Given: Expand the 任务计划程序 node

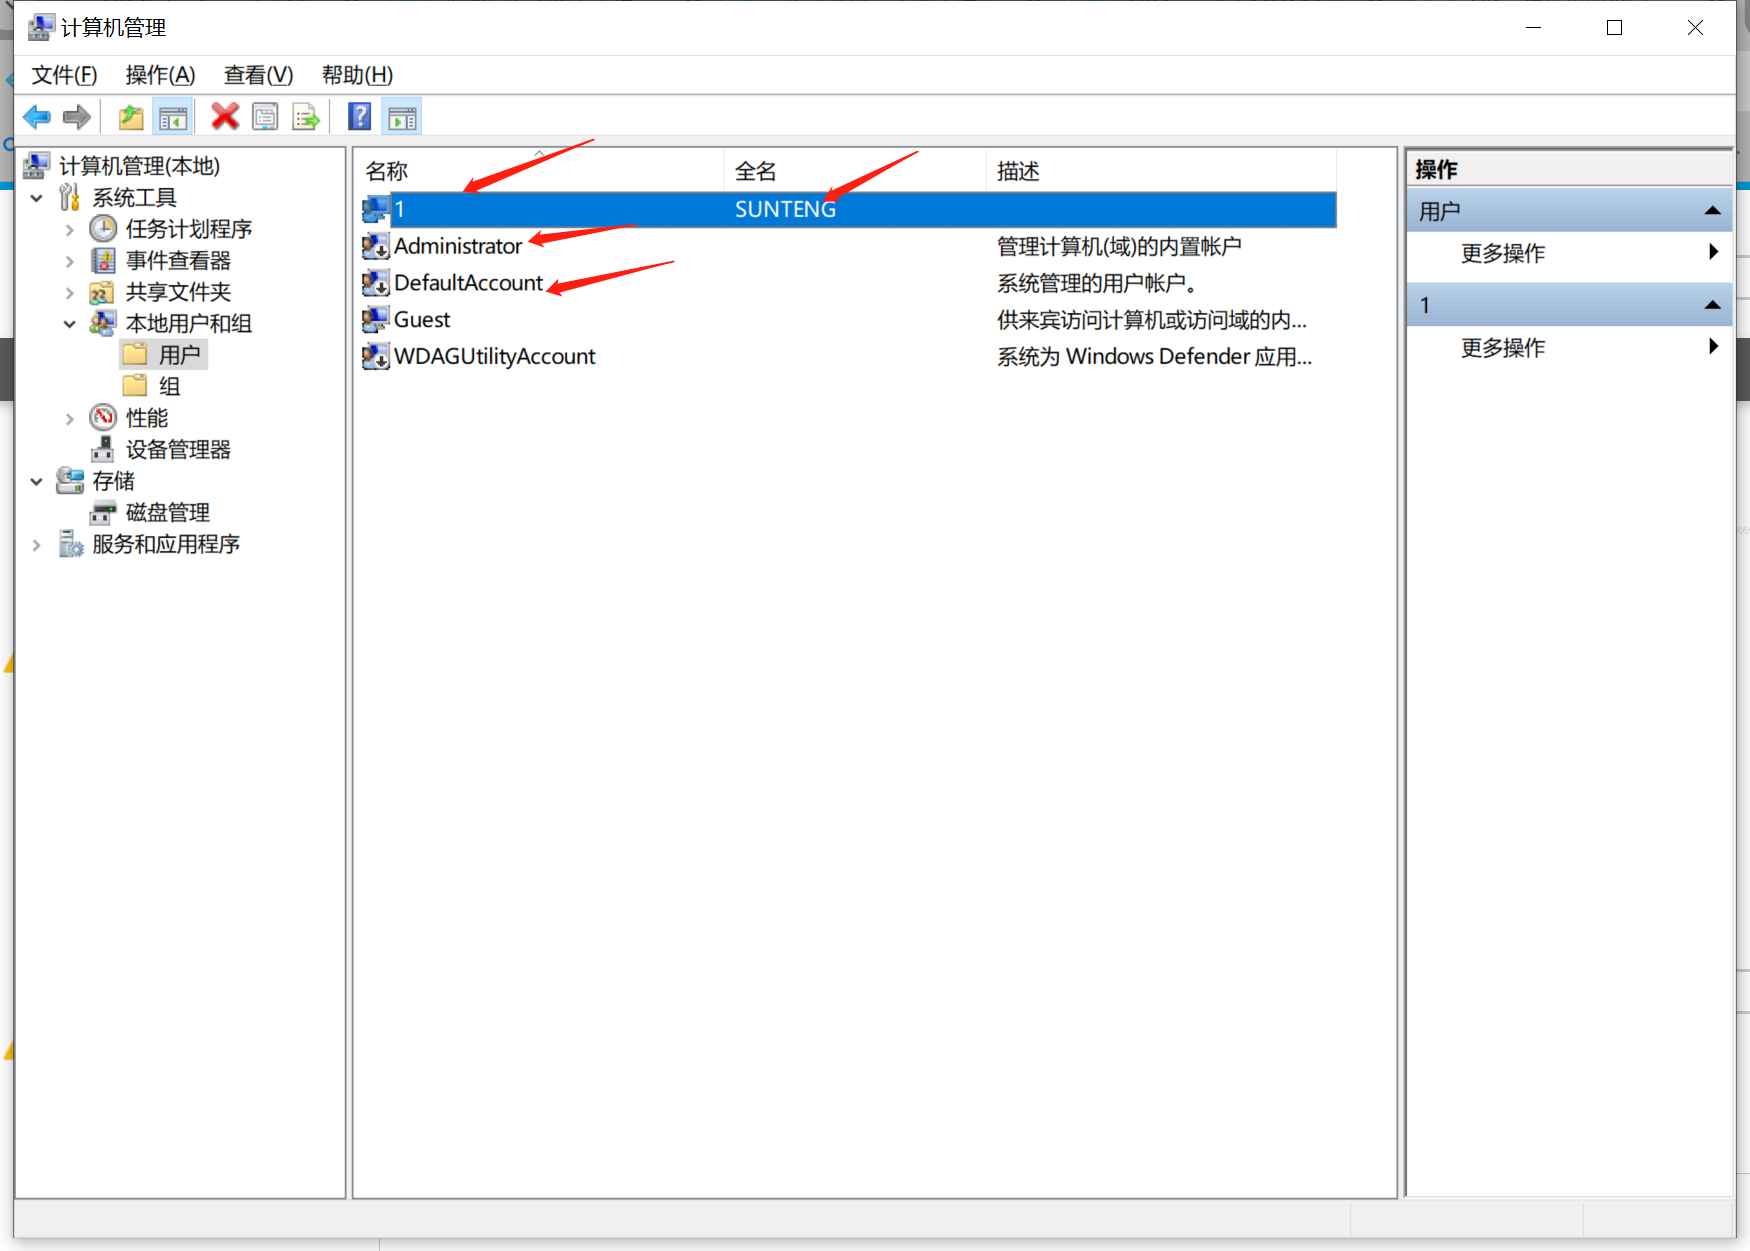Looking at the screenshot, I should (69, 230).
